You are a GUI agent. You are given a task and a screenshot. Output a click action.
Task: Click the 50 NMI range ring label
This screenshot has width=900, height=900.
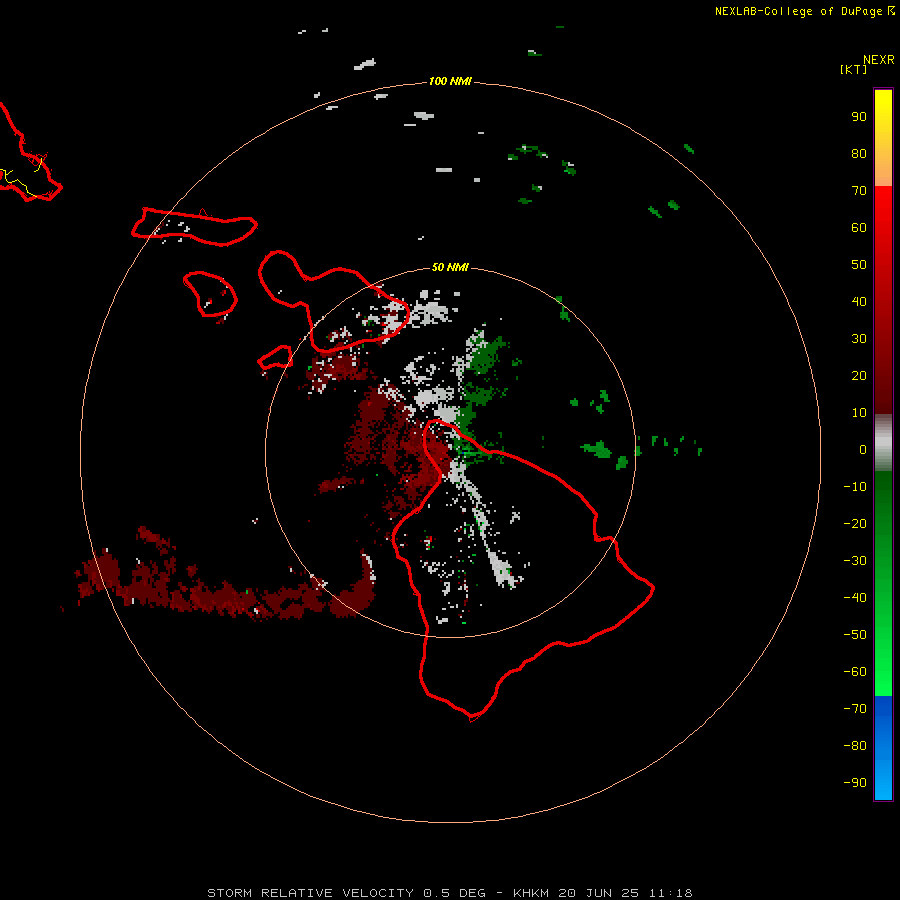coord(450,267)
